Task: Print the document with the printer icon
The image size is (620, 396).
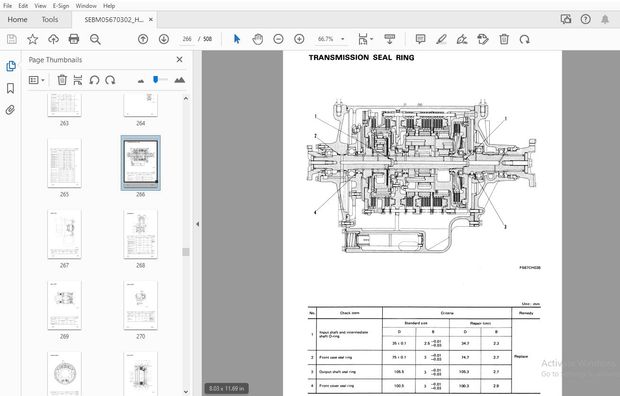Action: pyautogui.click(x=74, y=39)
